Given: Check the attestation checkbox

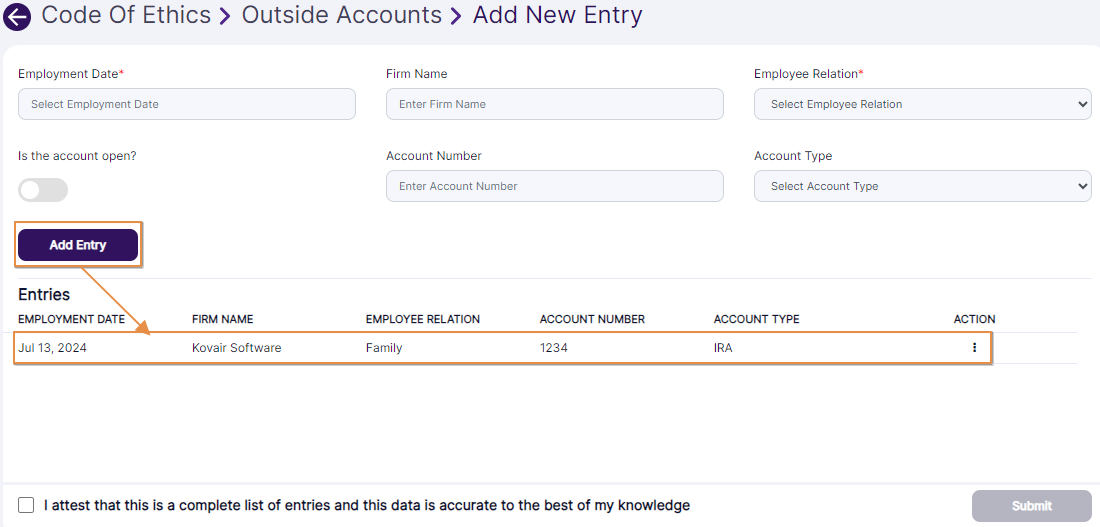Looking at the screenshot, I should click(x=26, y=505).
